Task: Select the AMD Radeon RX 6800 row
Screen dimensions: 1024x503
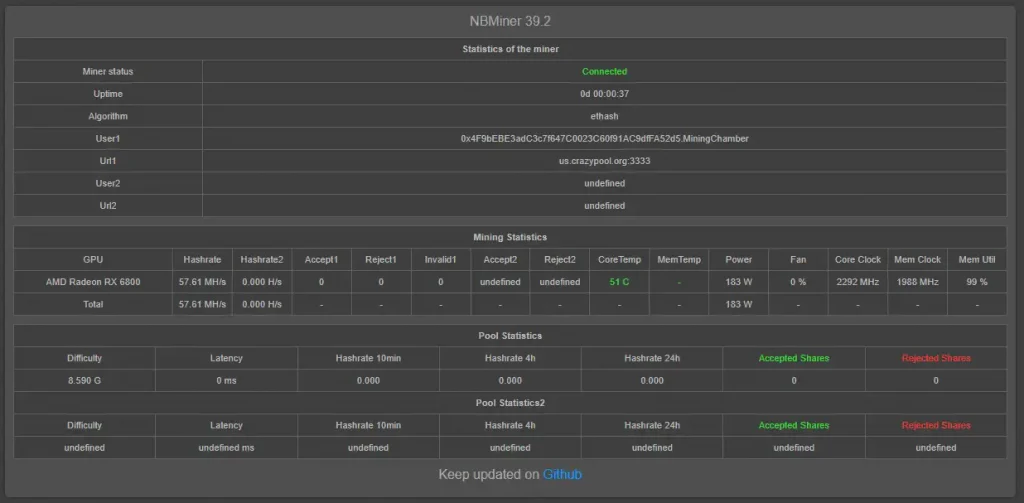Action: [93, 282]
